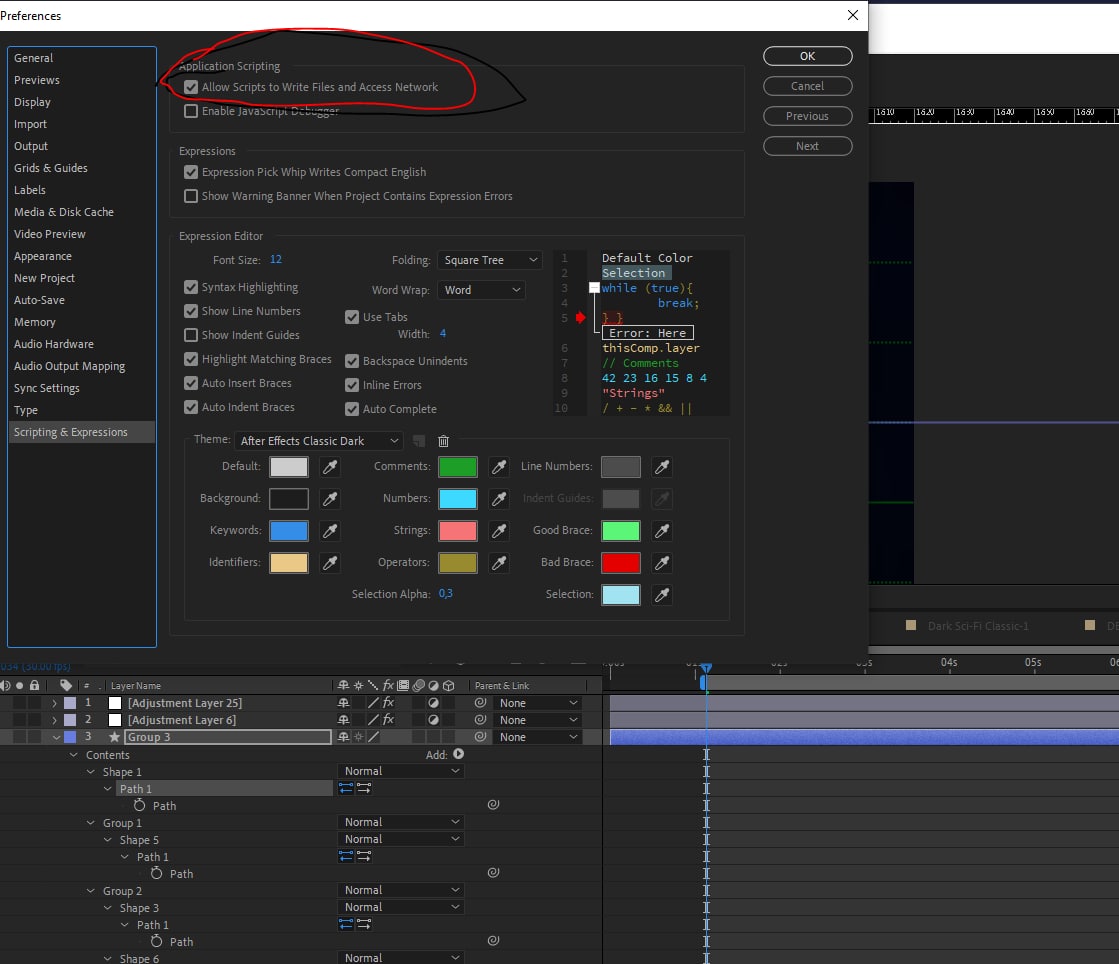Uncheck Allow Scripts to Write Files and Access Network
The image size is (1119, 964).
tap(191, 87)
